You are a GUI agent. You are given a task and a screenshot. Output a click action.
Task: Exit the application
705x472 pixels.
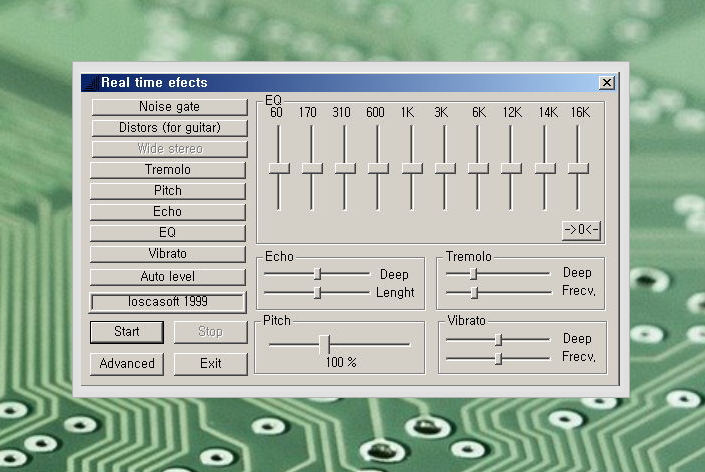210,364
